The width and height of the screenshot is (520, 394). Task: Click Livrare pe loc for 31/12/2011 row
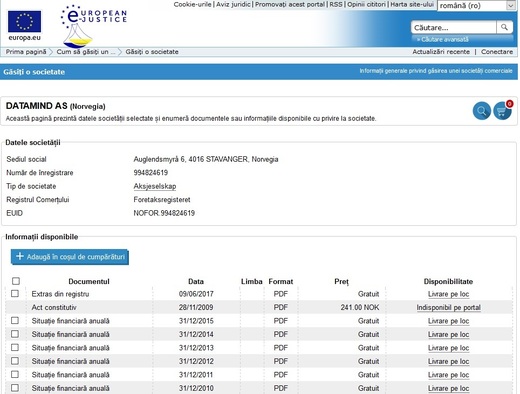[448, 375]
